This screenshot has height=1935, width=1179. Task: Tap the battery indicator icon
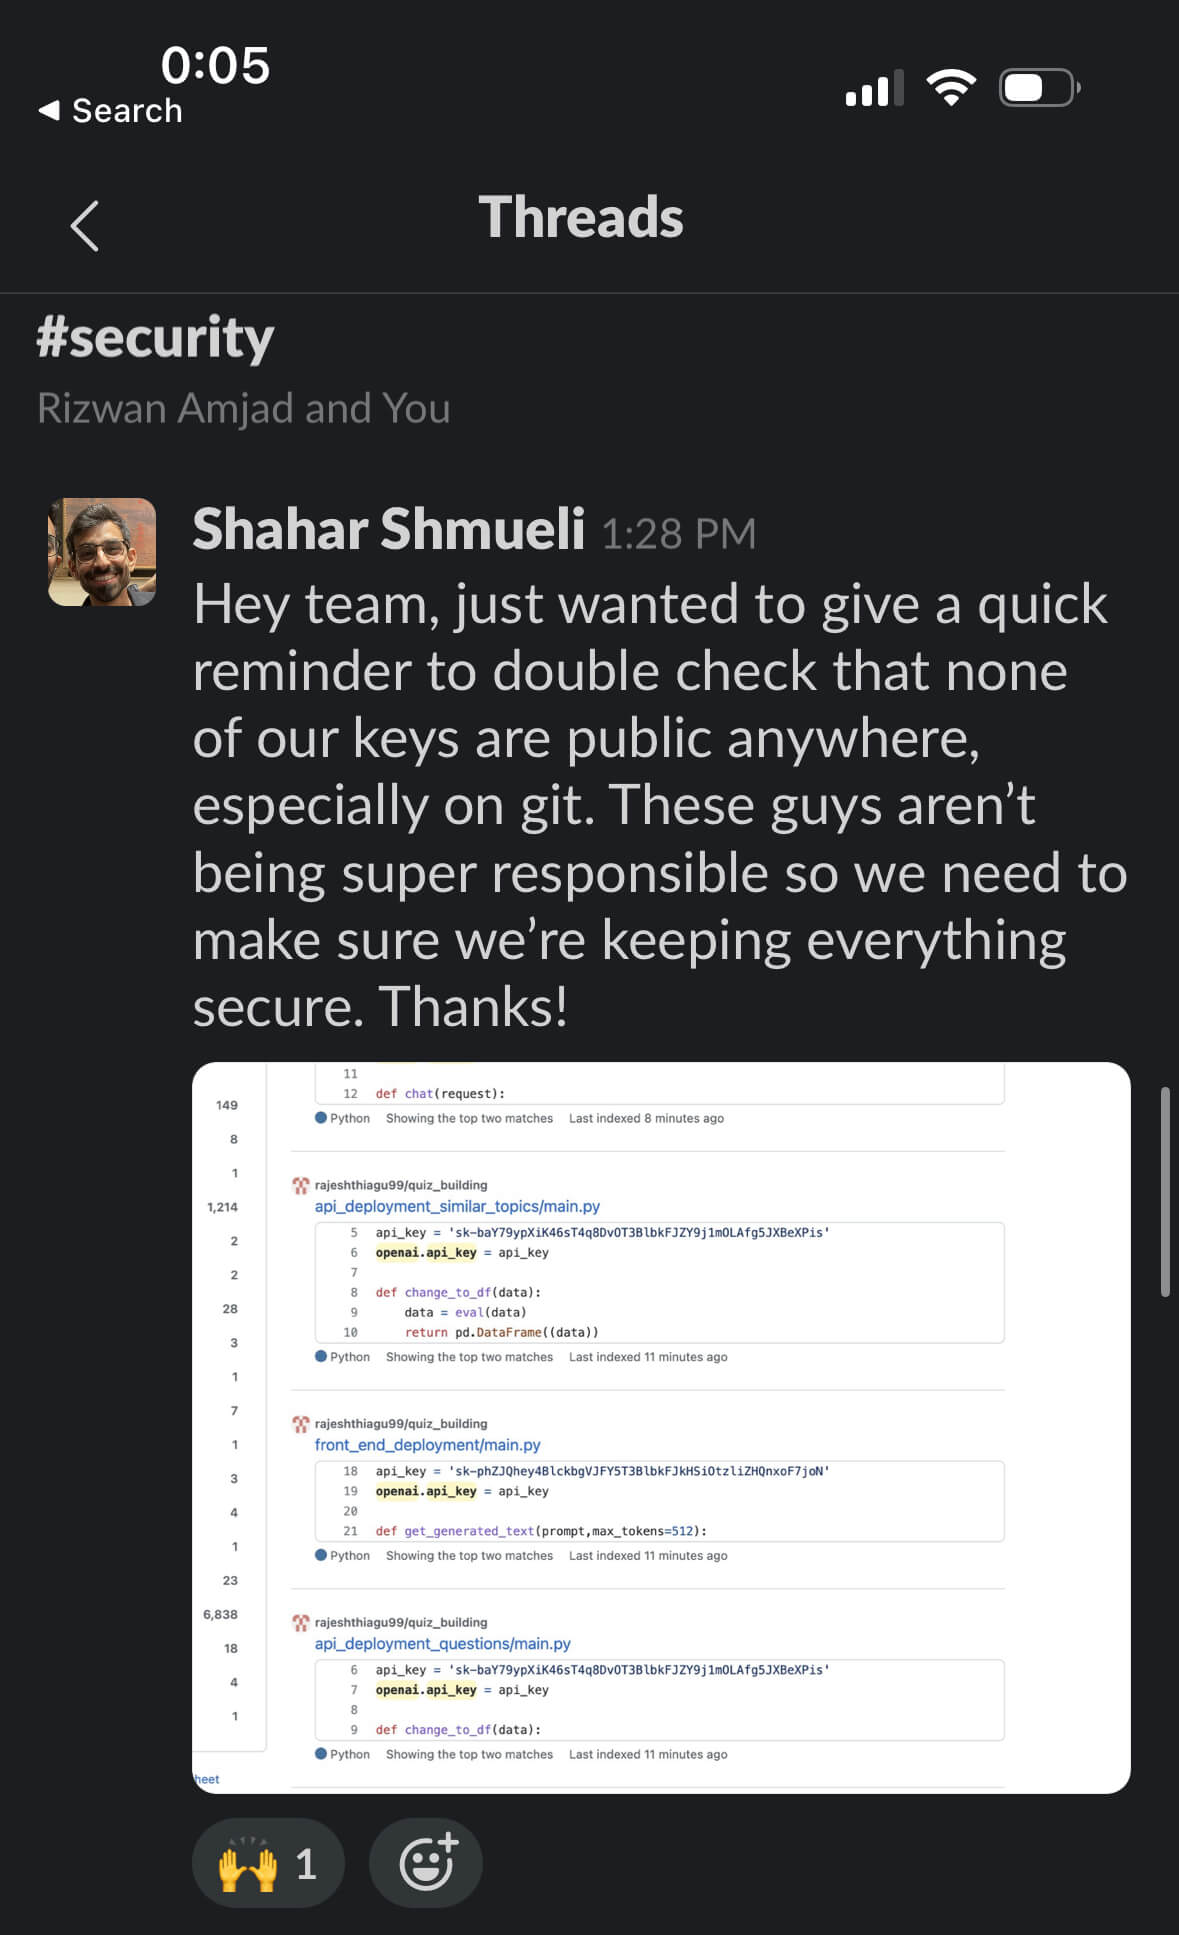[1039, 88]
